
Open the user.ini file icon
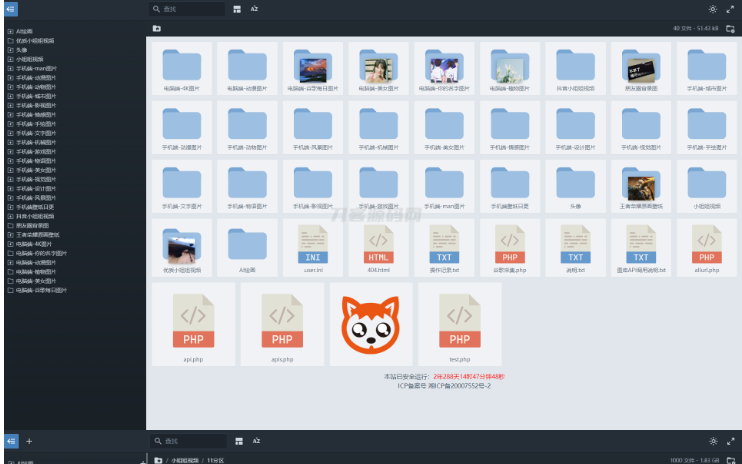(313, 245)
